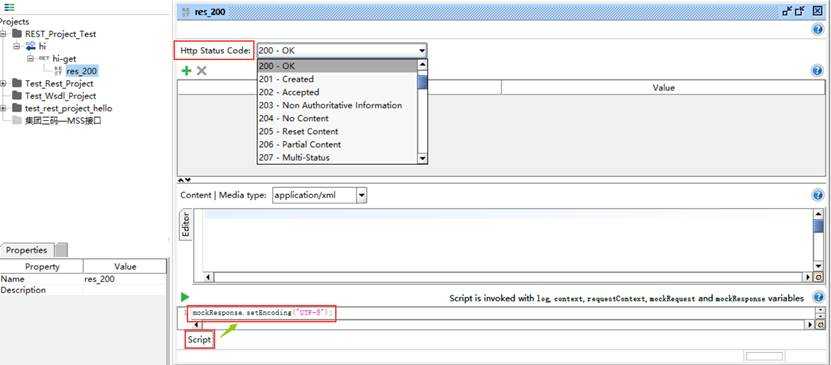Screen dimensions: 831x365
Task: Click the GET method icon beside hi-get
Action: 45,59
